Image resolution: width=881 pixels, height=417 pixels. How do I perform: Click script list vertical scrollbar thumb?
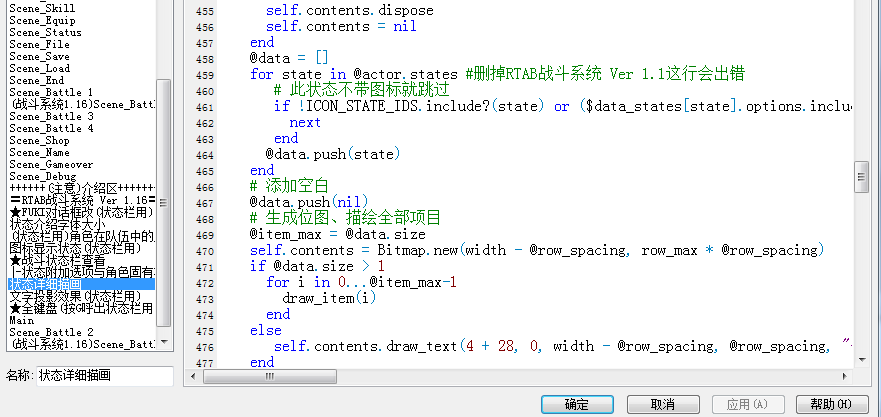point(164,202)
